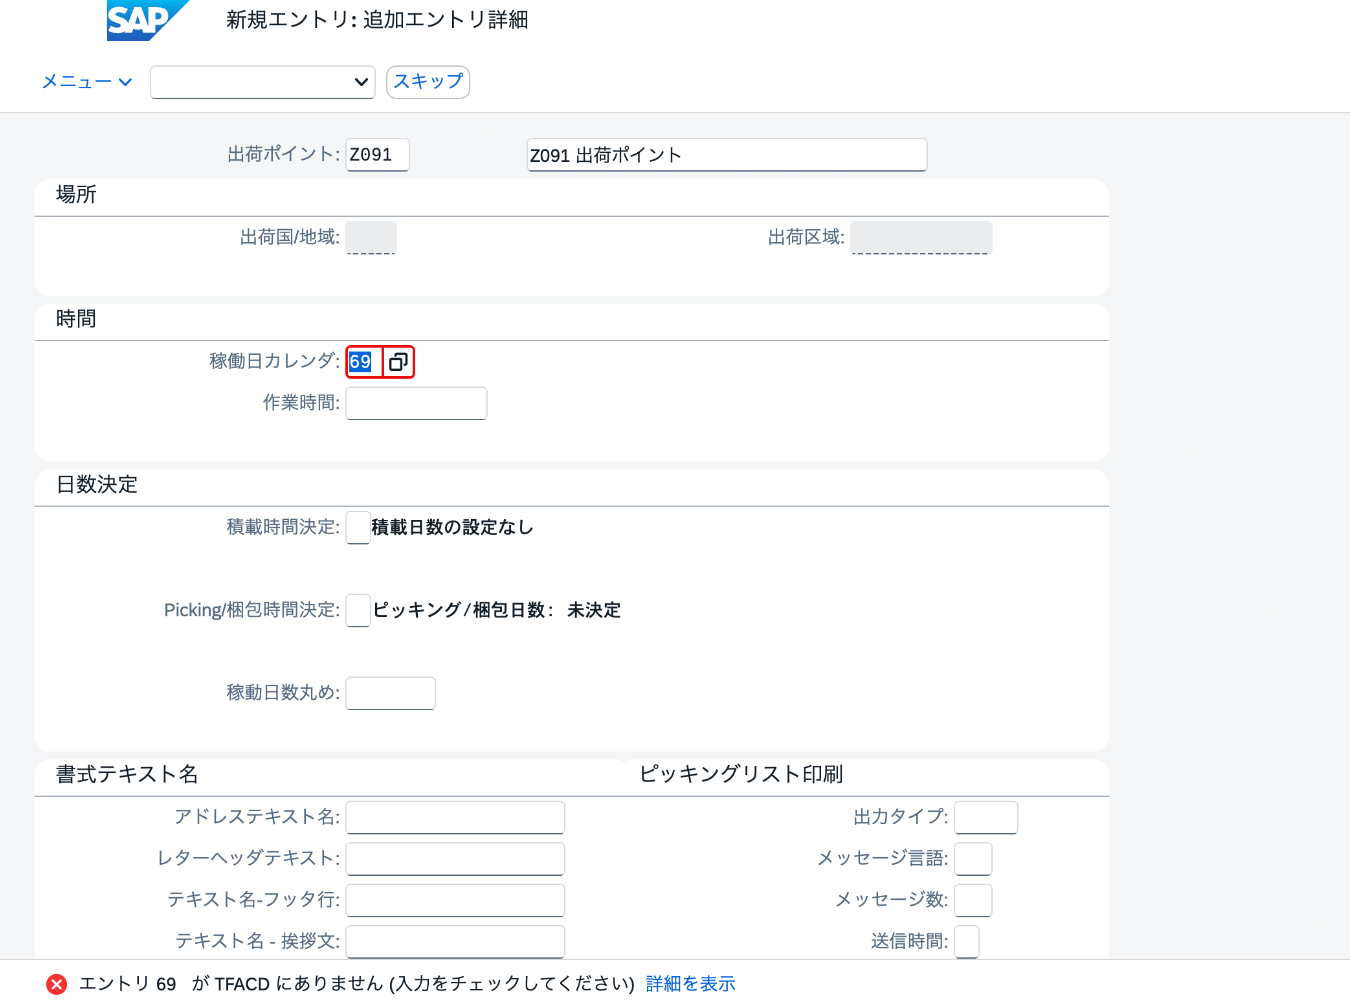The width and height of the screenshot is (1350, 1006).
Task: Click the 送信時間 input field
Action: coord(967,941)
